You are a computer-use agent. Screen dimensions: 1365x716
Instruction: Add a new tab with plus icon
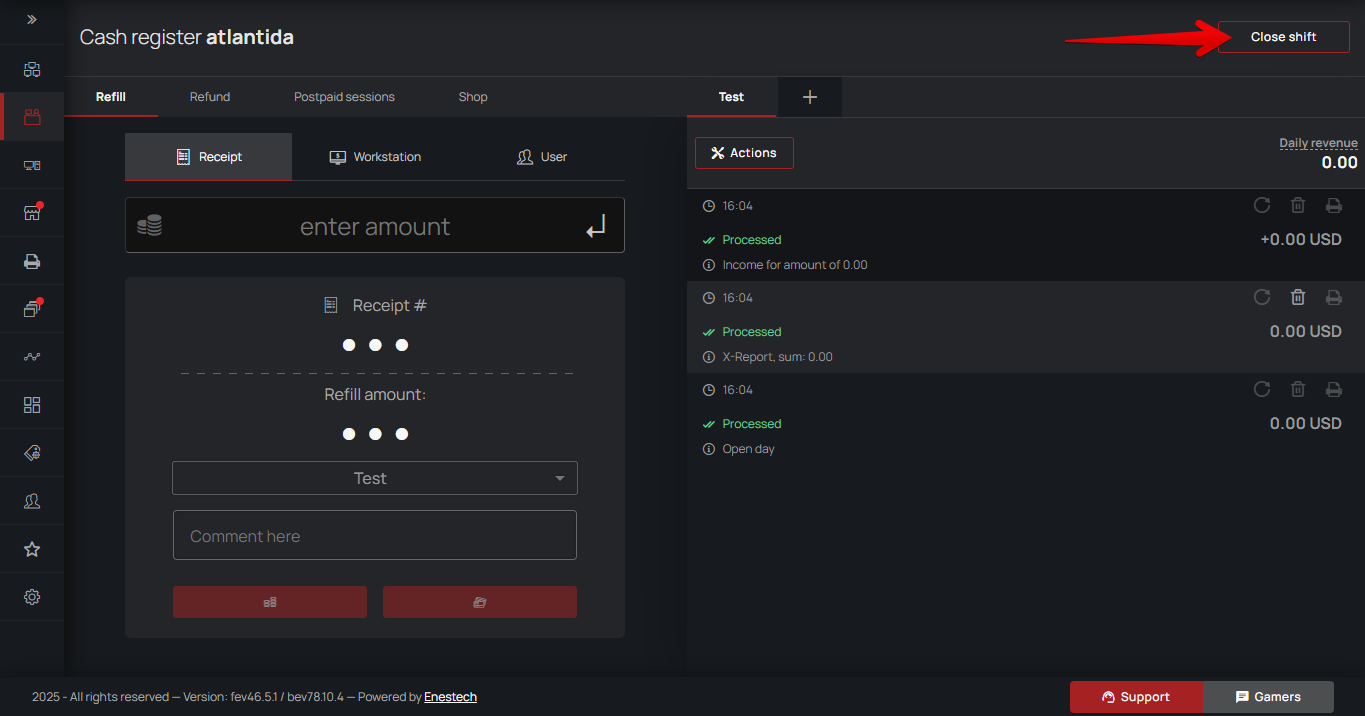tap(810, 97)
